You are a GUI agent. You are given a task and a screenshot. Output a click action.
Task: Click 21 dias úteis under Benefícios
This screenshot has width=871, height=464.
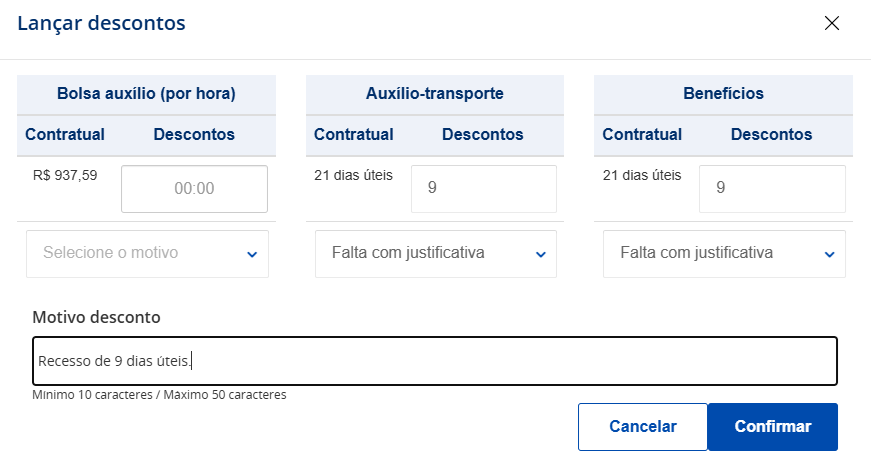(x=642, y=176)
